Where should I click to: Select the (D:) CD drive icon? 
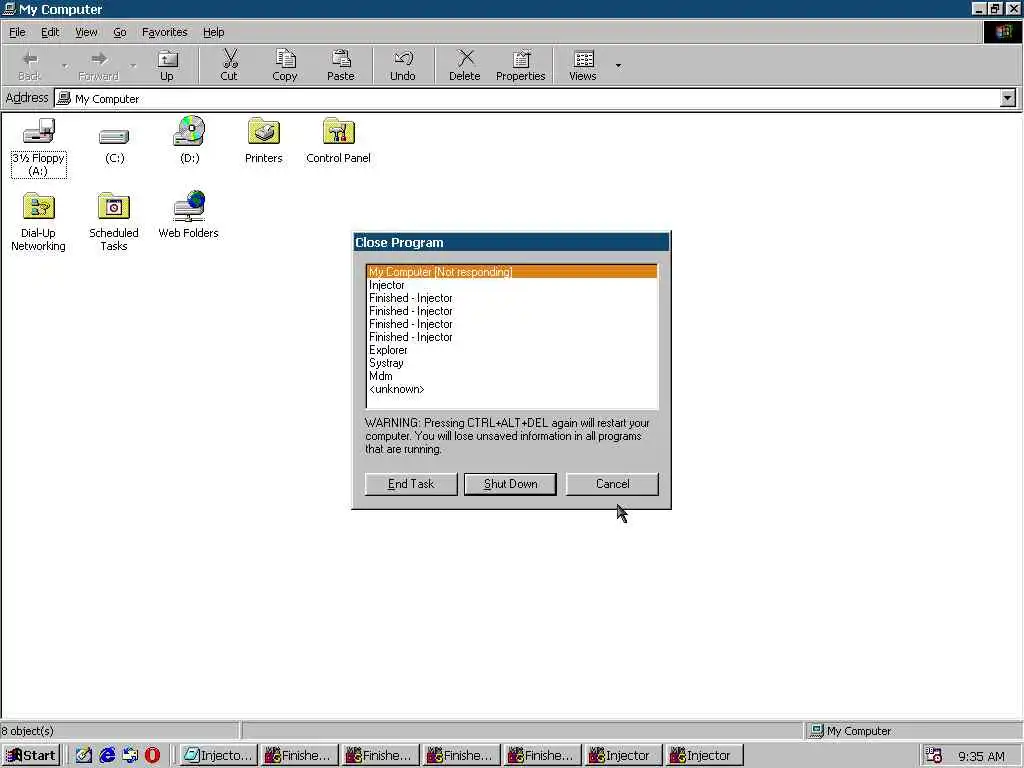point(189,140)
